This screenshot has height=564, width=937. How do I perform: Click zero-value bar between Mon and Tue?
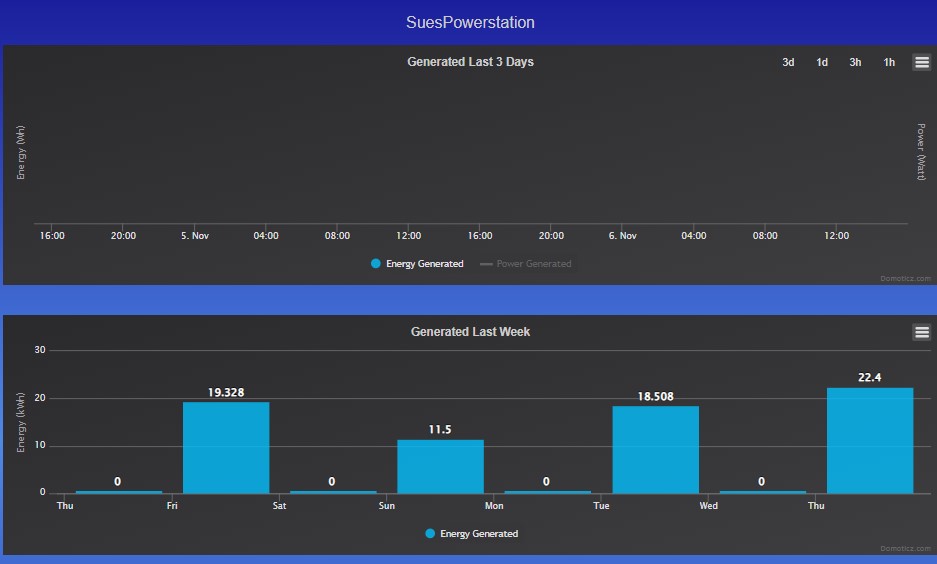547,492
